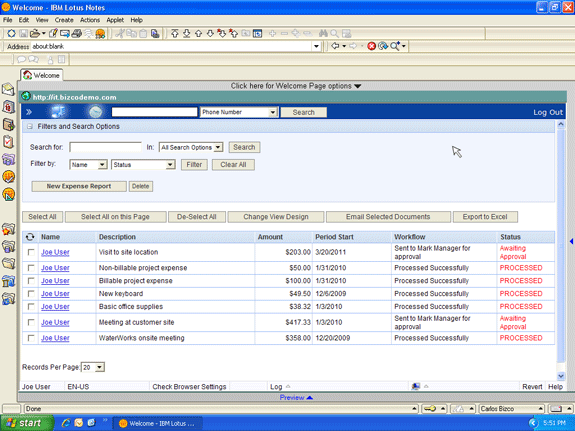Image resolution: width=575 pixels, height=431 pixels.
Task: Click the web Search magnifier icon
Action: [395, 46]
